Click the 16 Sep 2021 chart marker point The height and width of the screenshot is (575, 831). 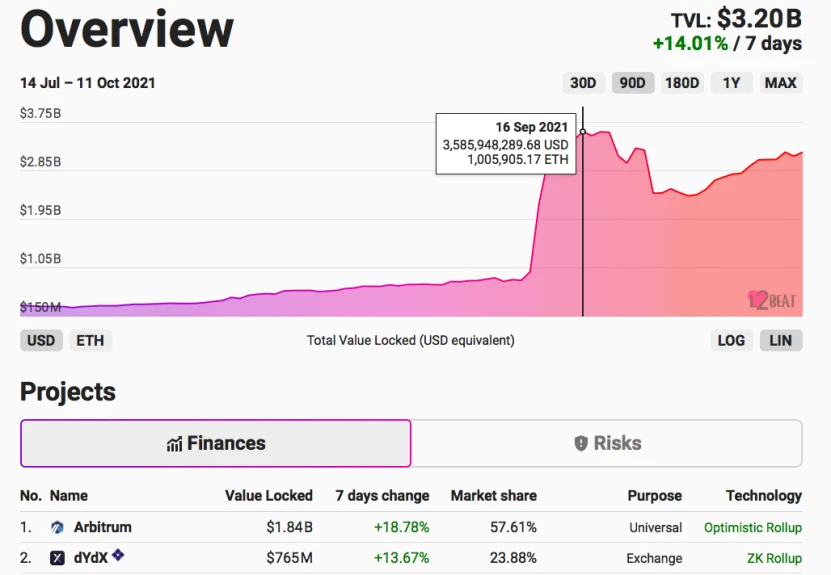[583, 132]
